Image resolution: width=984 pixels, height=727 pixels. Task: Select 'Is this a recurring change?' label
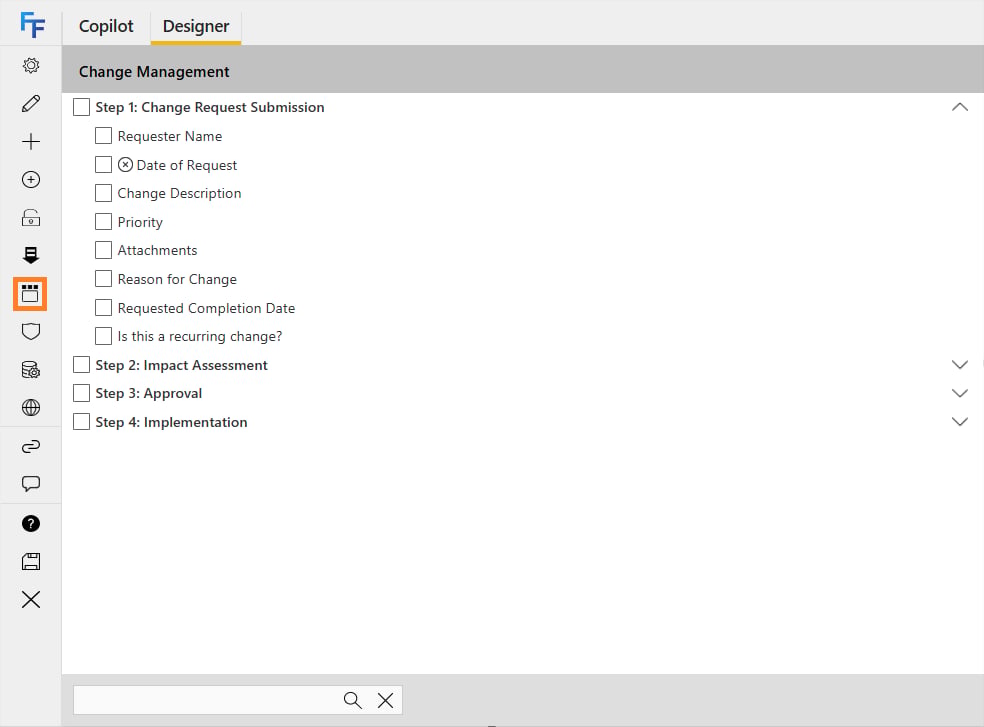200,337
